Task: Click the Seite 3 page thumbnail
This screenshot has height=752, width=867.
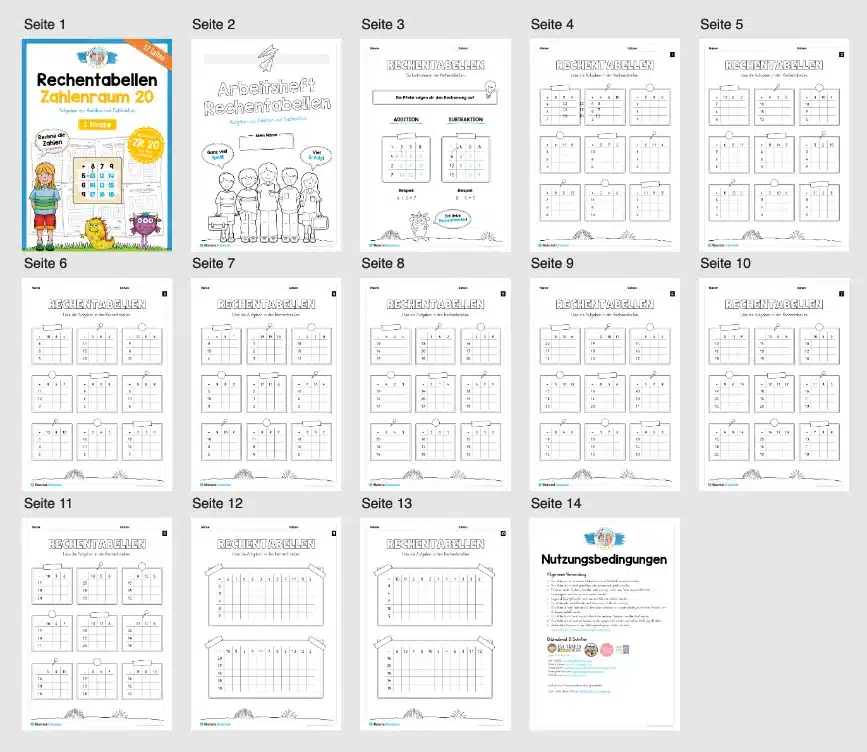Action: tap(436, 145)
